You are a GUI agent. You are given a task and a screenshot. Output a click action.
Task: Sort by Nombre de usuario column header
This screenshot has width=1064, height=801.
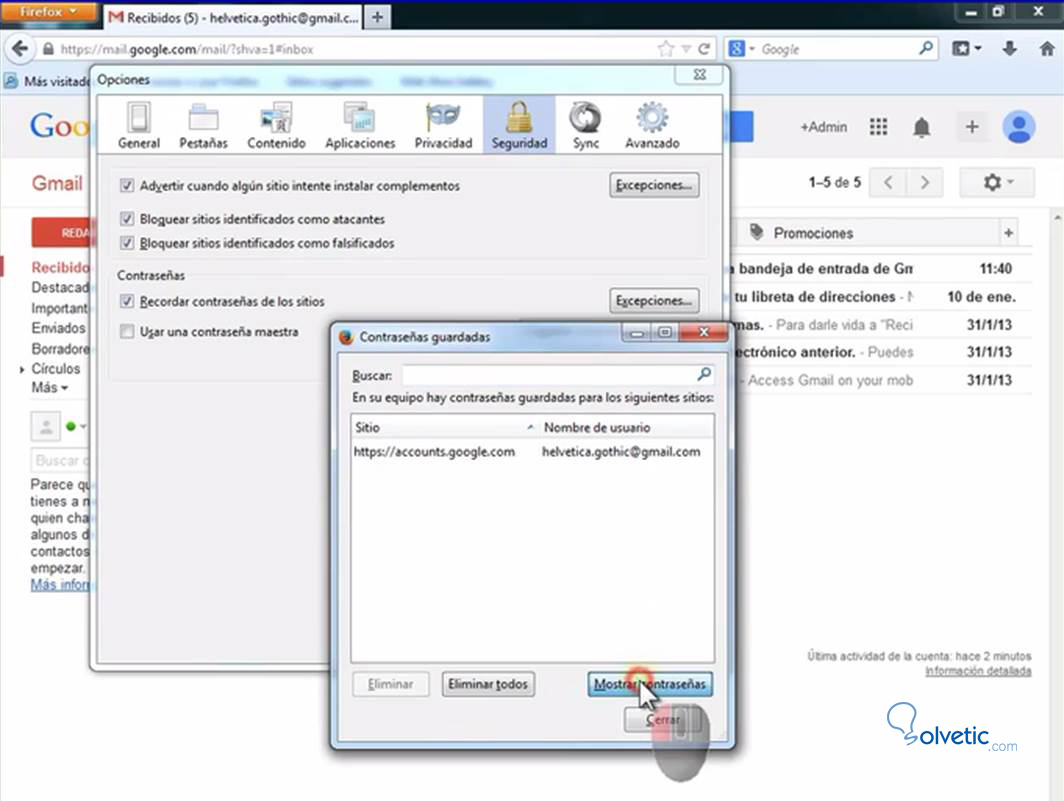[626, 427]
